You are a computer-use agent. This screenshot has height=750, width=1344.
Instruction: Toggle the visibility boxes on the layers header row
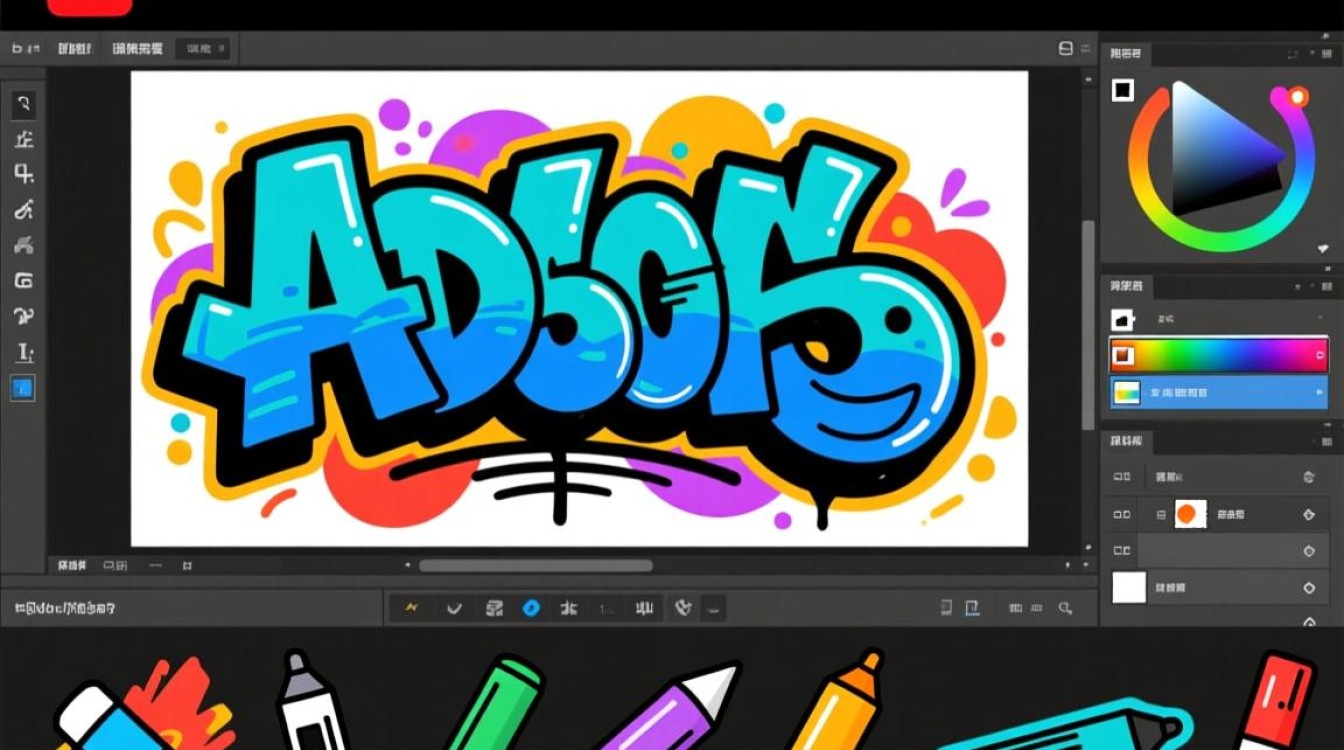pos(1122,477)
